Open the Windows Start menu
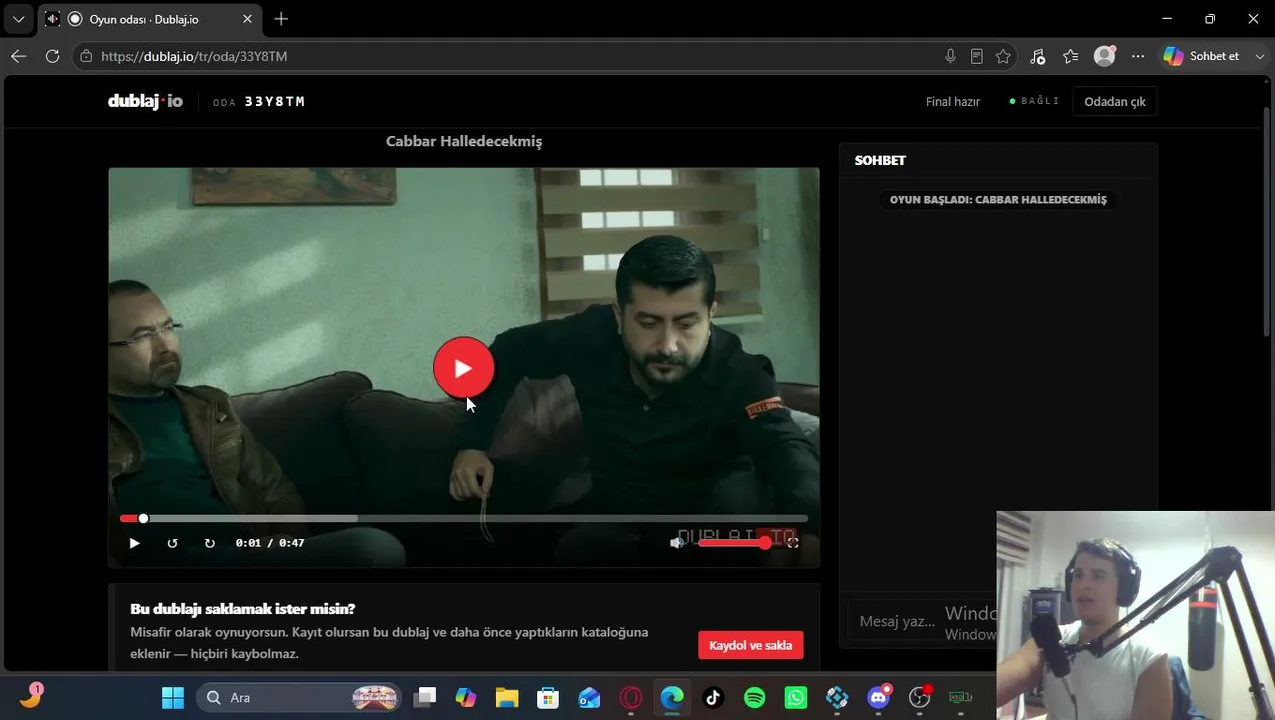 [172, 697]
